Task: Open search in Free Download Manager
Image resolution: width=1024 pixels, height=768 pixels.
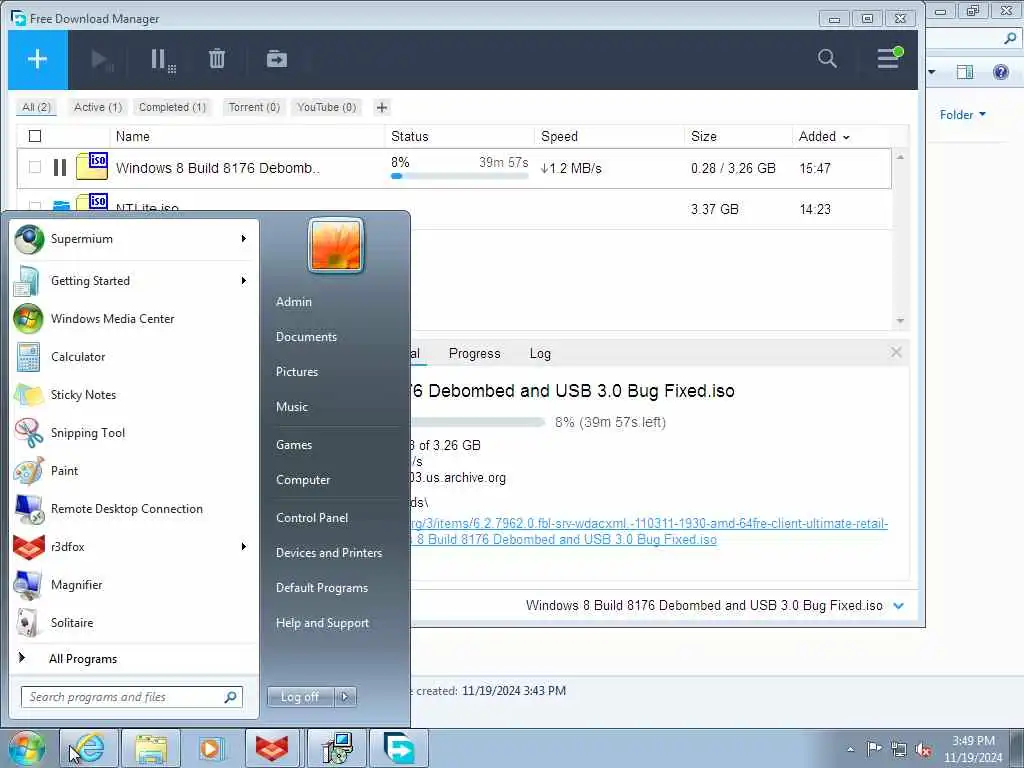Action: coord(827,59)
